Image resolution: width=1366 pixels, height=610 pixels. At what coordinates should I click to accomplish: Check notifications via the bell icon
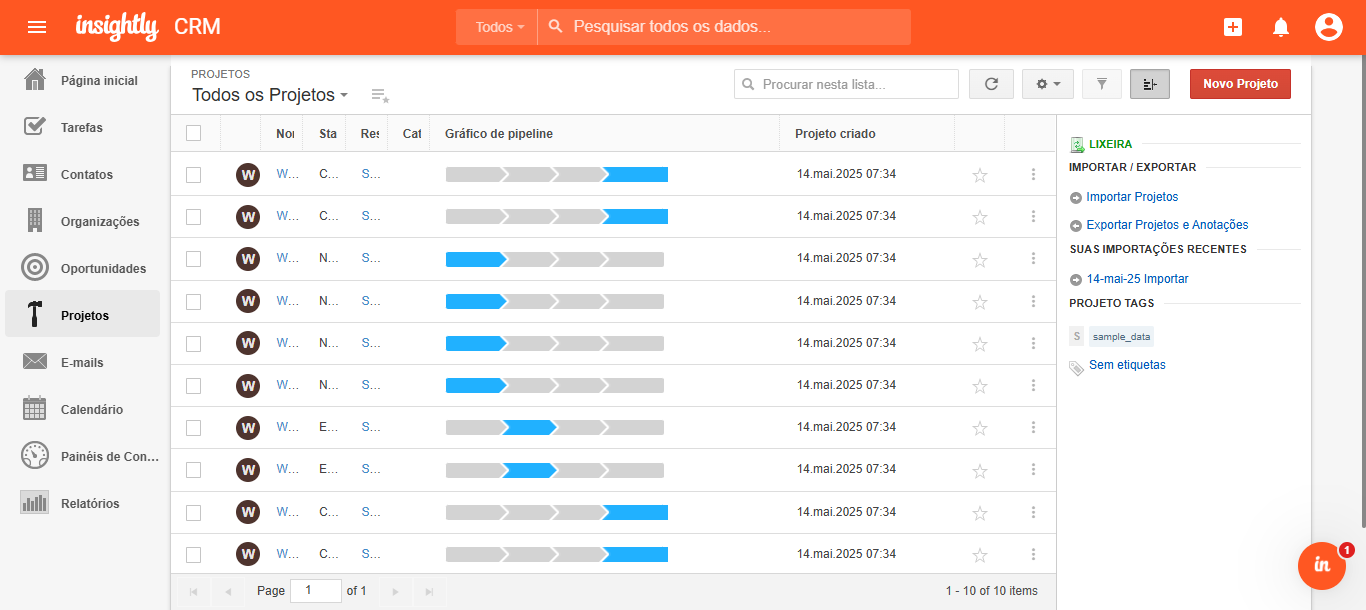pyautogui.click(x=1281, y=27)
